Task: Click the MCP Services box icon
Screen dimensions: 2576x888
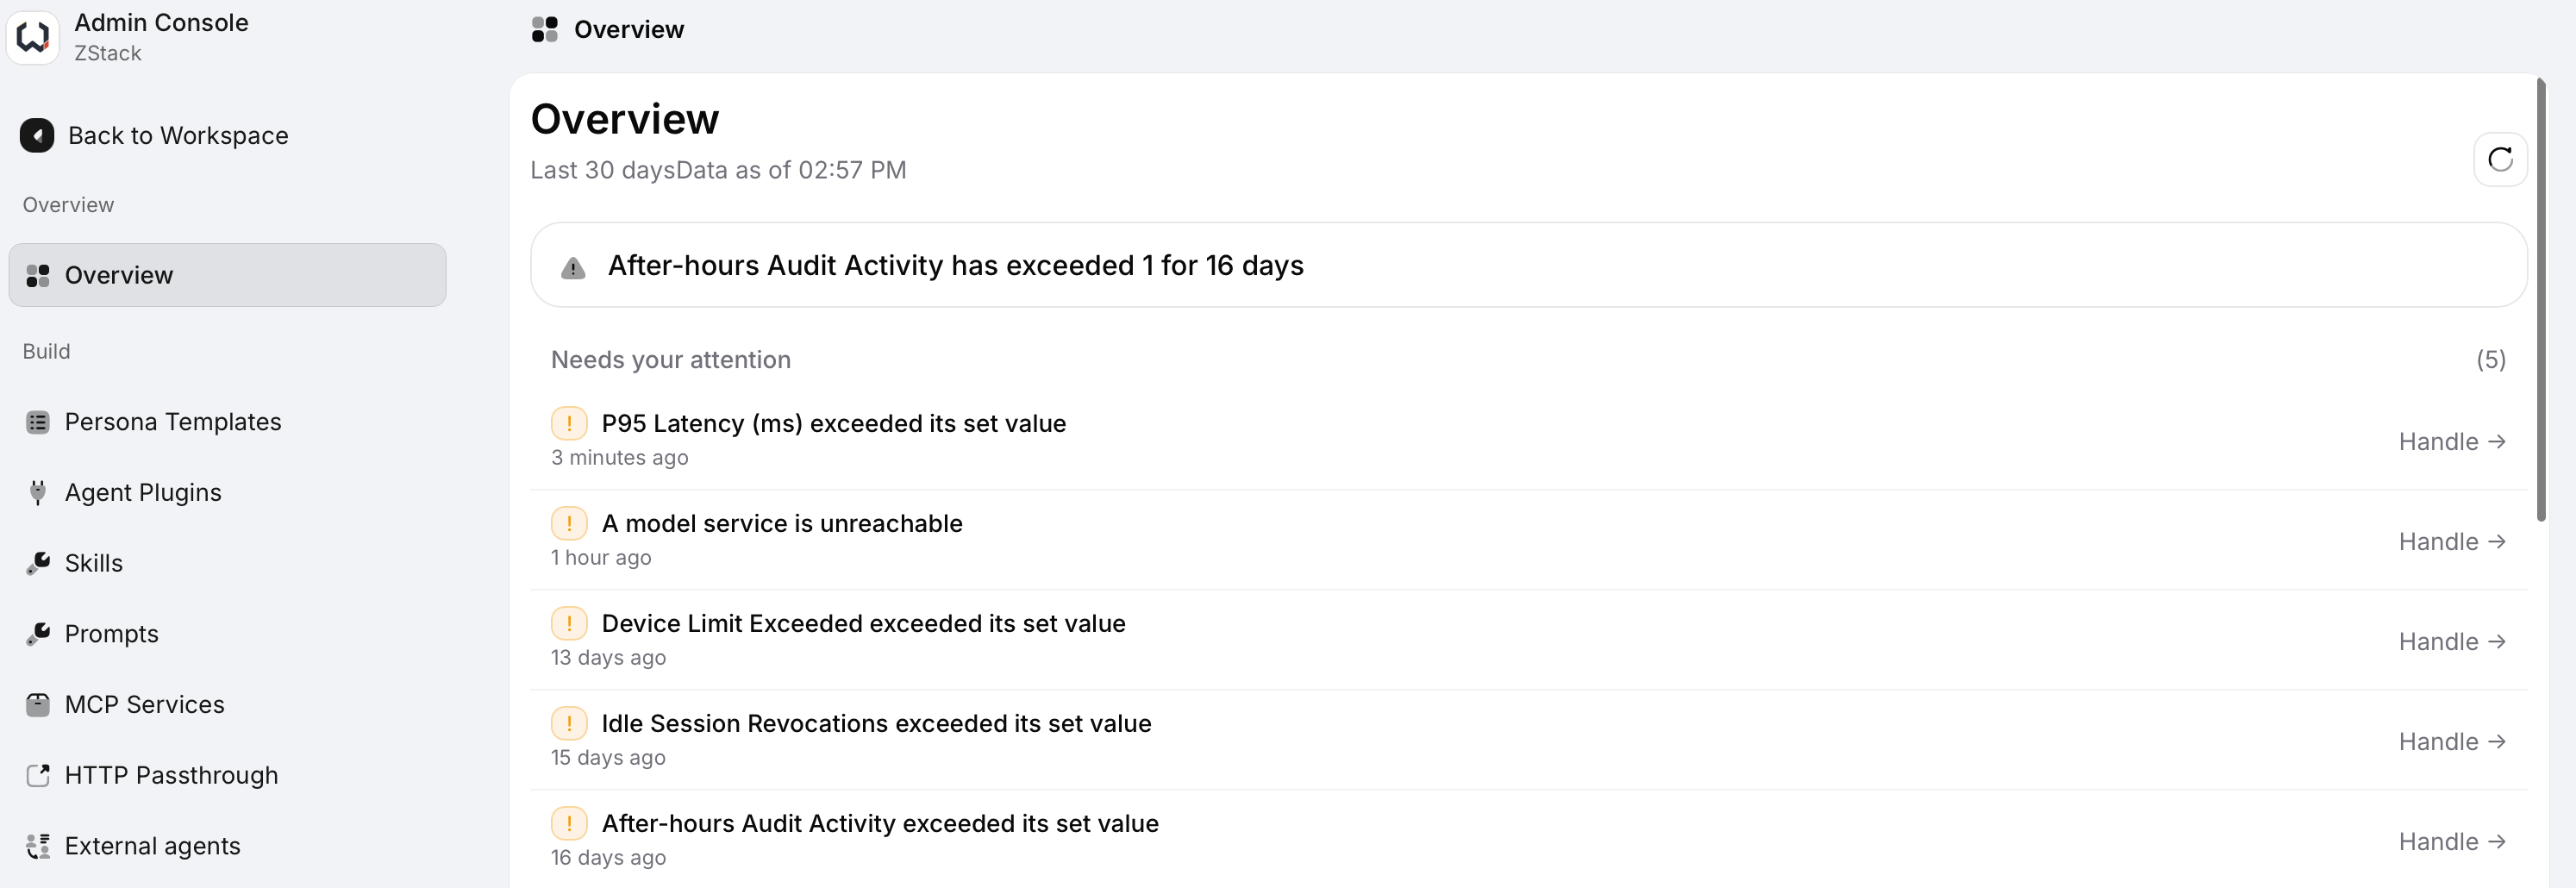Action: pos(38,704)
